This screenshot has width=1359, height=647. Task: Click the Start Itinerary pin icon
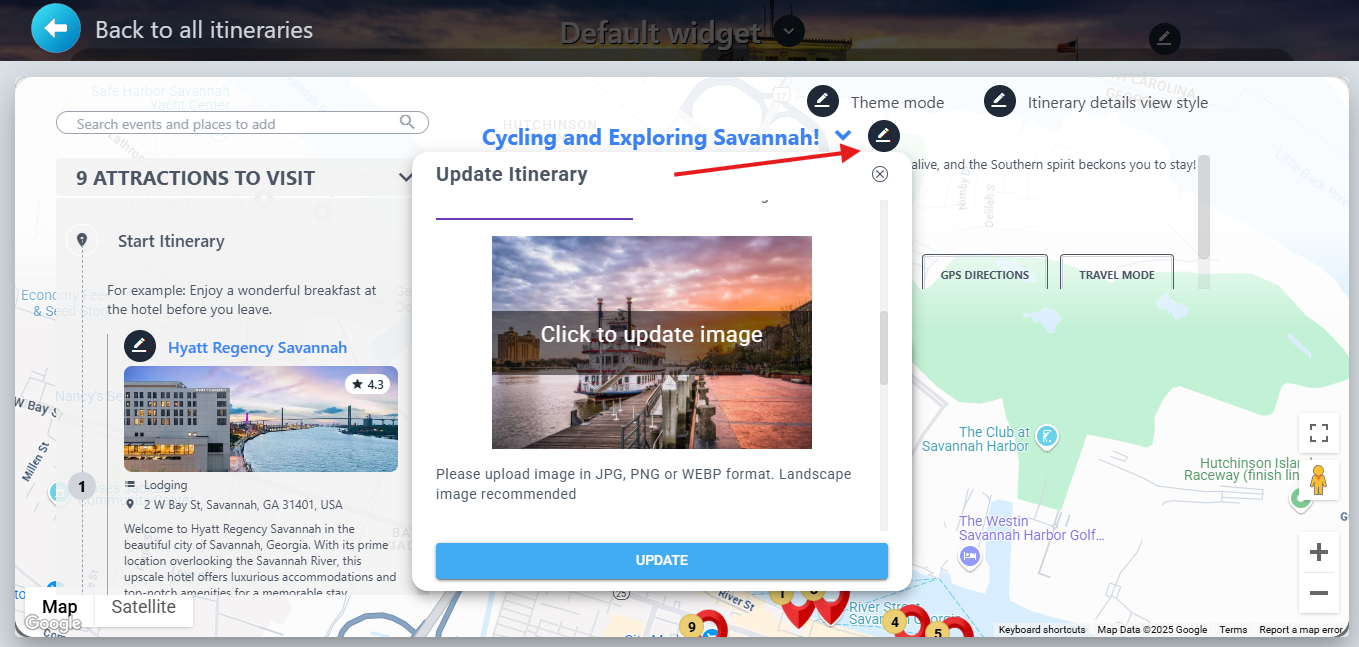click(82, 240)
